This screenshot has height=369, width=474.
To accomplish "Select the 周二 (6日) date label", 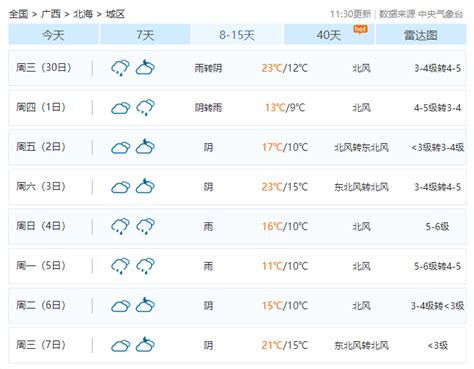I will pyautogui.click(x=41, y=306).
